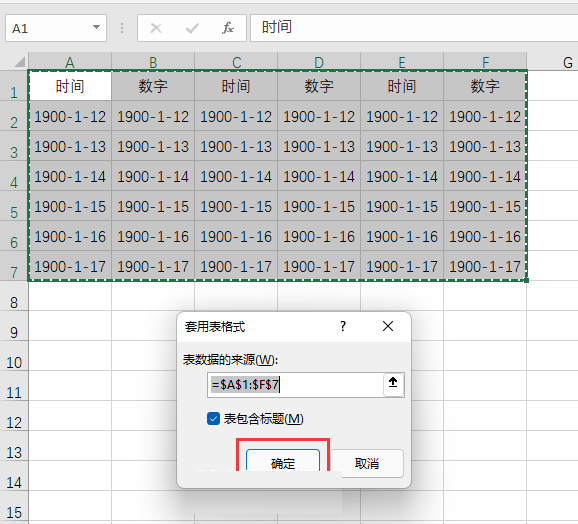This screenshot has height=524, width=578.
Task: Click the formula bar cancel X icon
Action: 156,28
